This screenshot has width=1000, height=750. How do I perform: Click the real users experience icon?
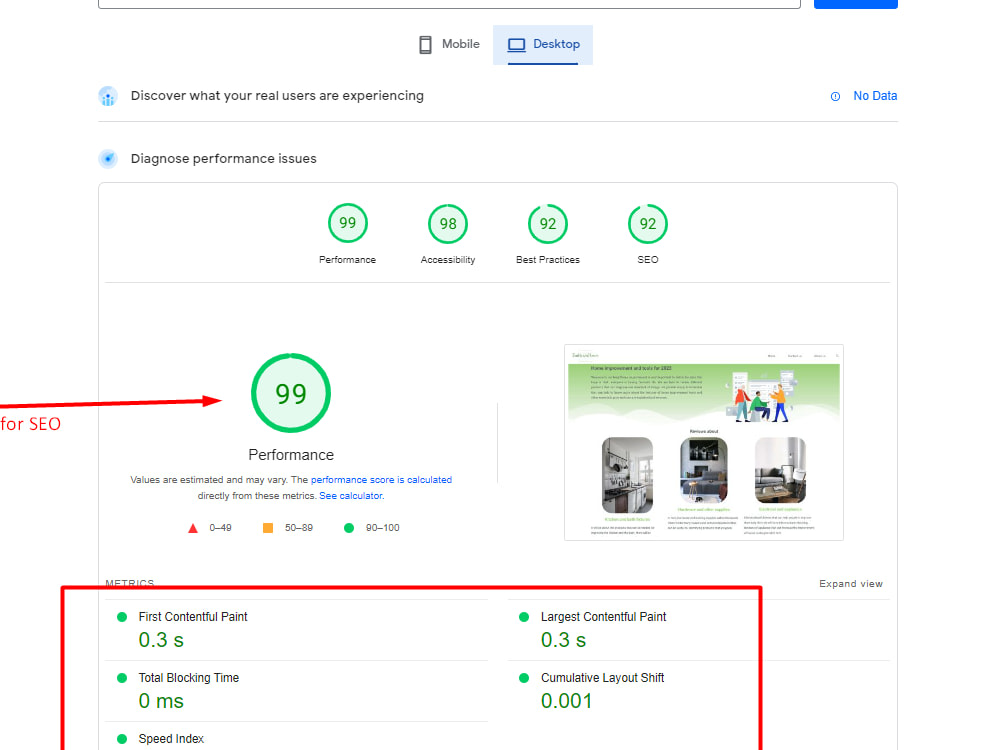tap(108, 96)
